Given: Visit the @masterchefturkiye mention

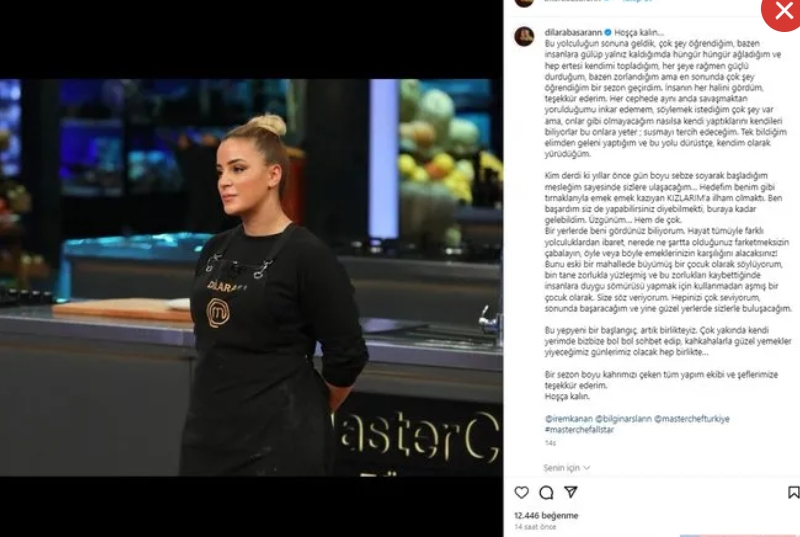Looking at the screenshot, I should [692, 419].
